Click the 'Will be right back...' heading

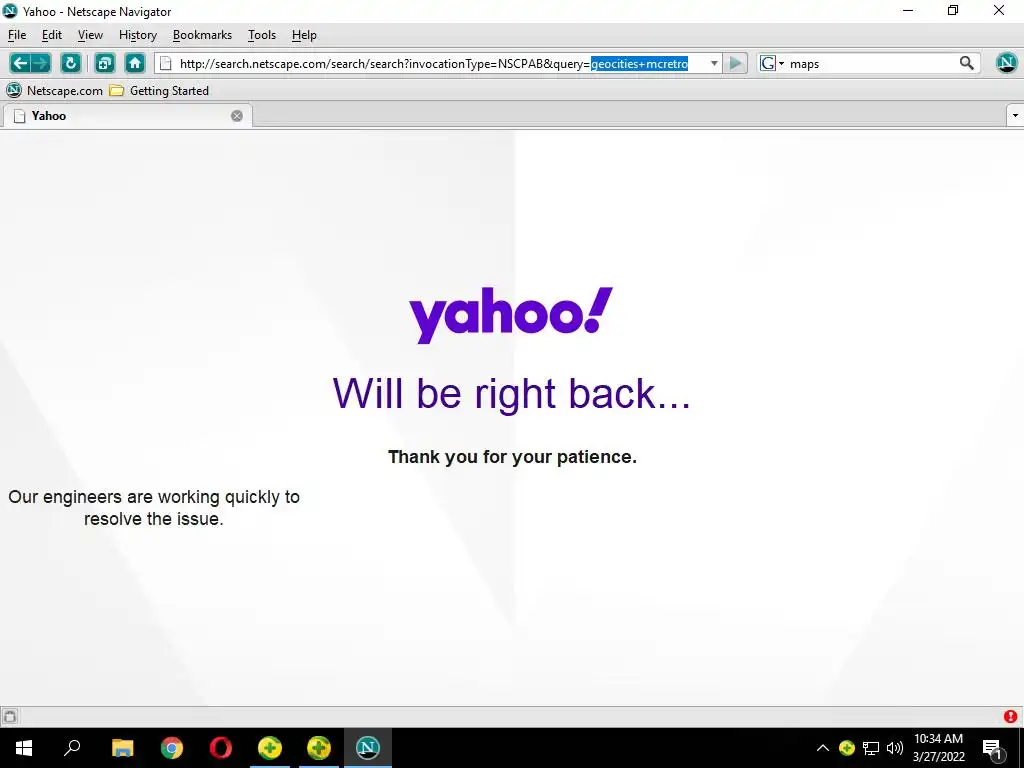511,393
